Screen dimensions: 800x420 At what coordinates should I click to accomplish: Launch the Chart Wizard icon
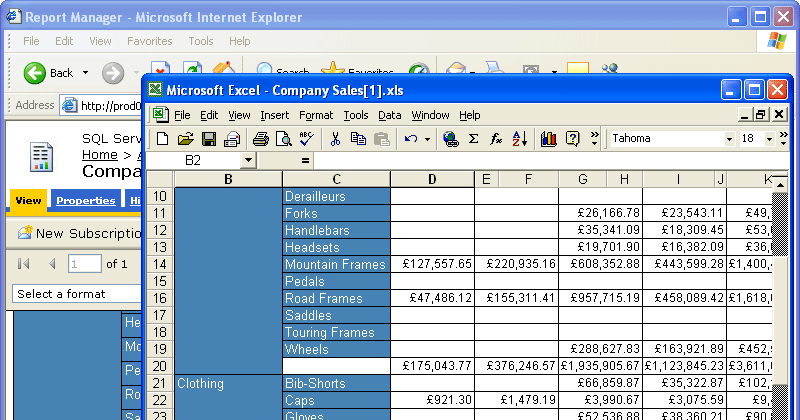pos(548,139)
